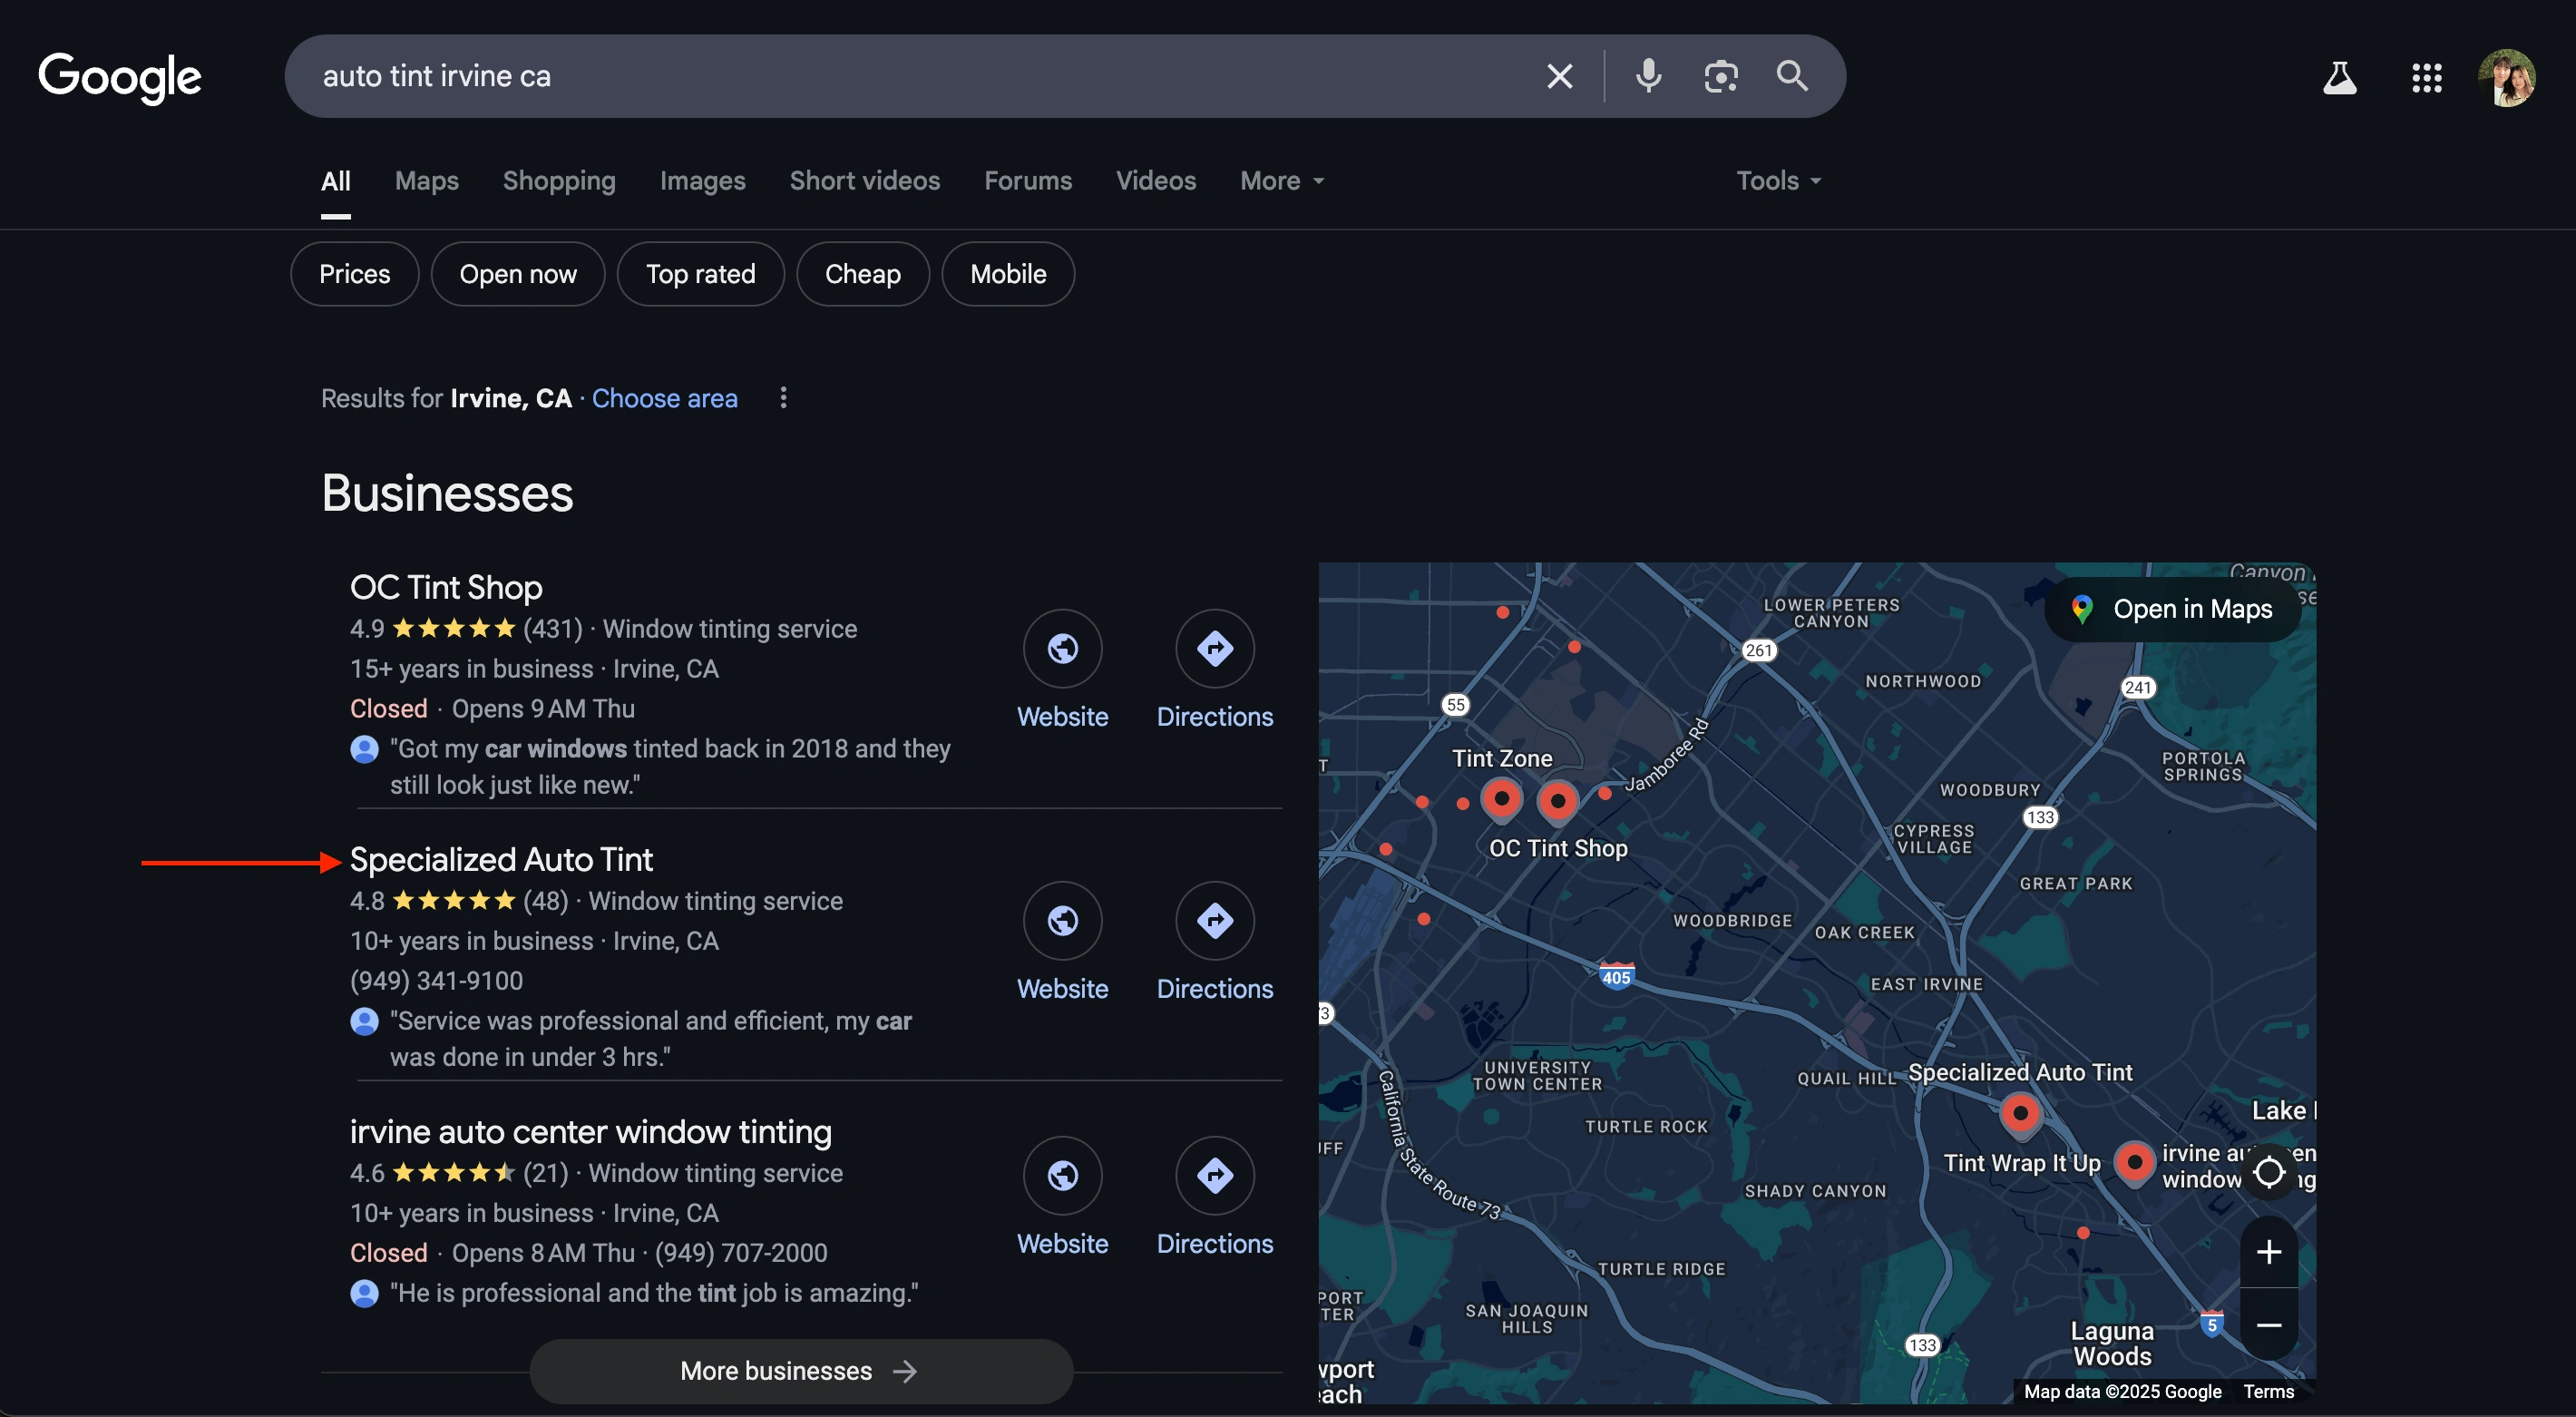This screenshot has width=2576, height=1417.
Task: Select the All results tab
Action: tap(335, 181)
